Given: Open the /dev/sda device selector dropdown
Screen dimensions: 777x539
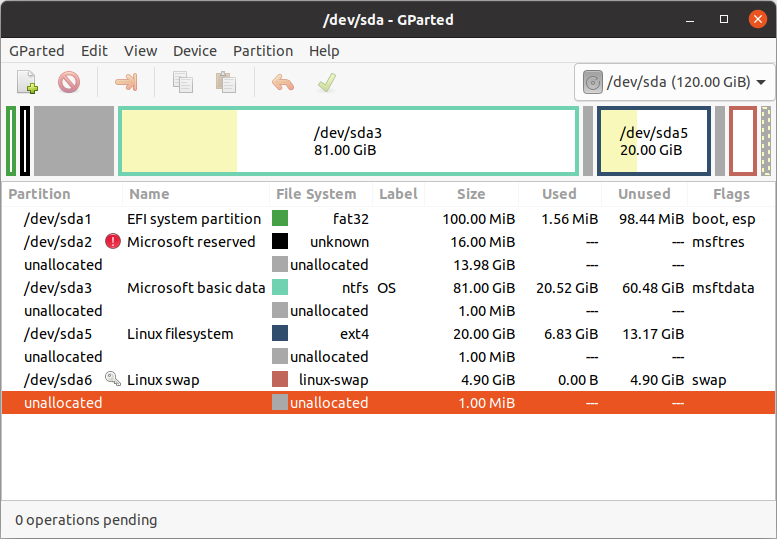Looking at the screenshot, I should click(x=674, y=82).
